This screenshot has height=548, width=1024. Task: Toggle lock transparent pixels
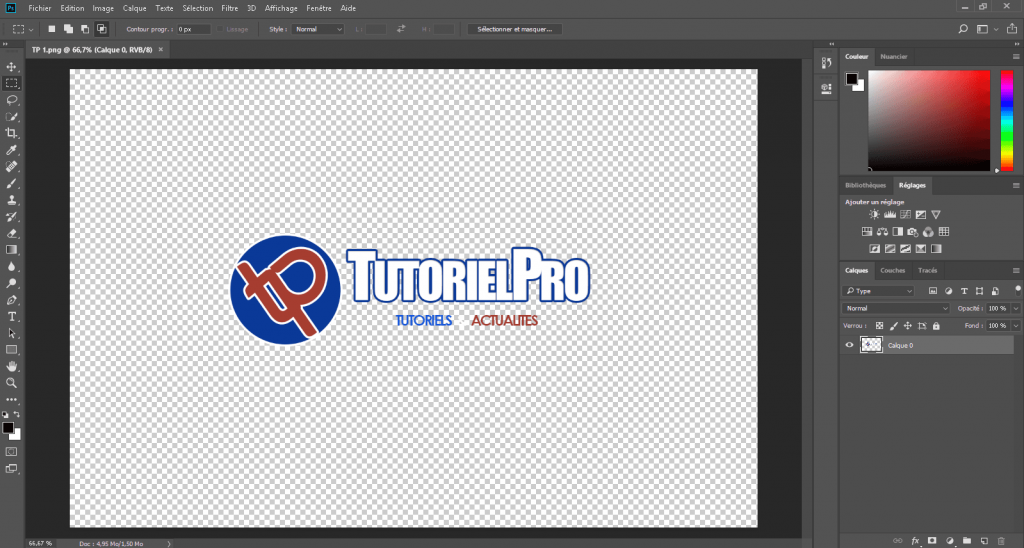tap(879, 325)
